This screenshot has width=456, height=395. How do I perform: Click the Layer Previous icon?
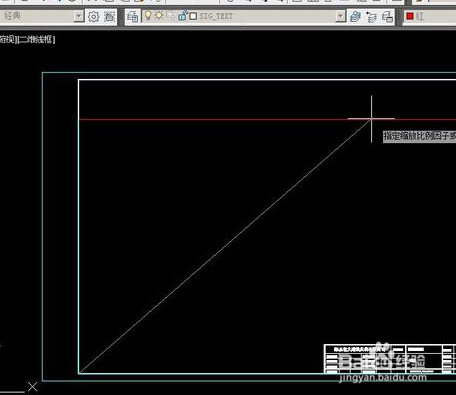tap(371, 16)
